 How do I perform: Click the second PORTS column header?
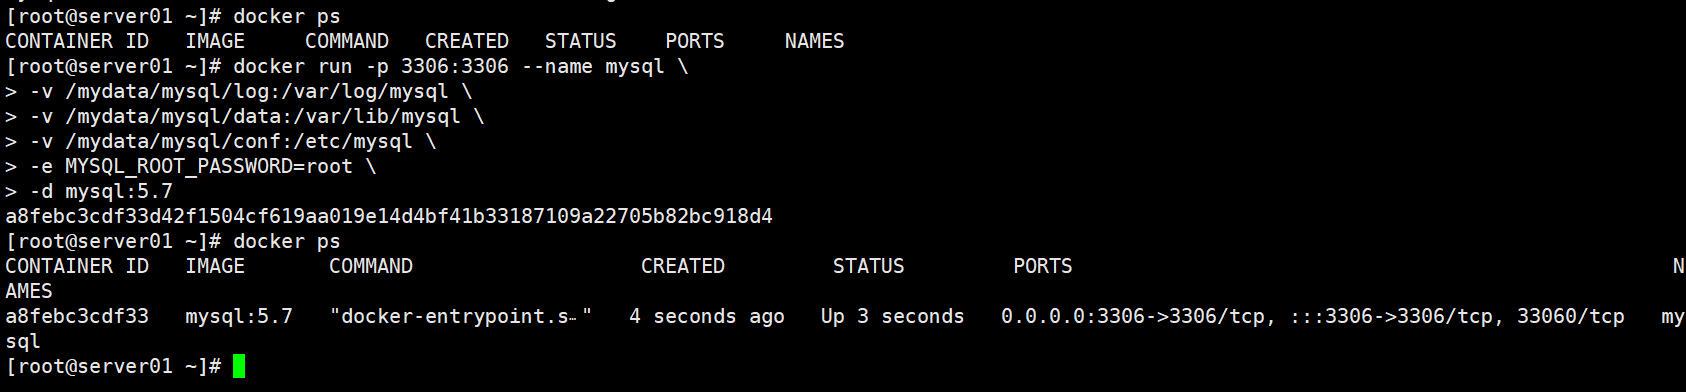click(1043, 266)
